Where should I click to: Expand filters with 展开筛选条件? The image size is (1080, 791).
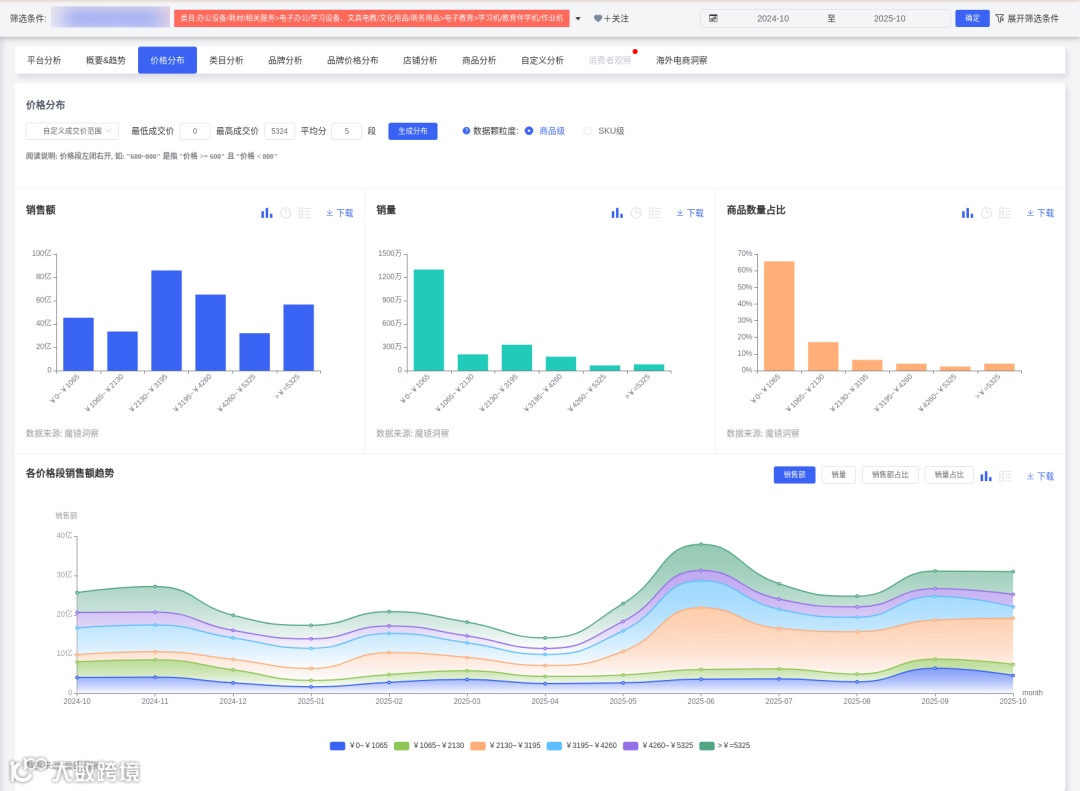1027,19
